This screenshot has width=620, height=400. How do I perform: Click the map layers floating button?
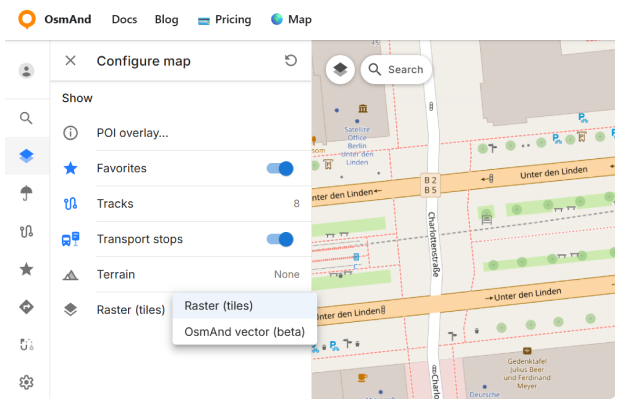(340, 70)
